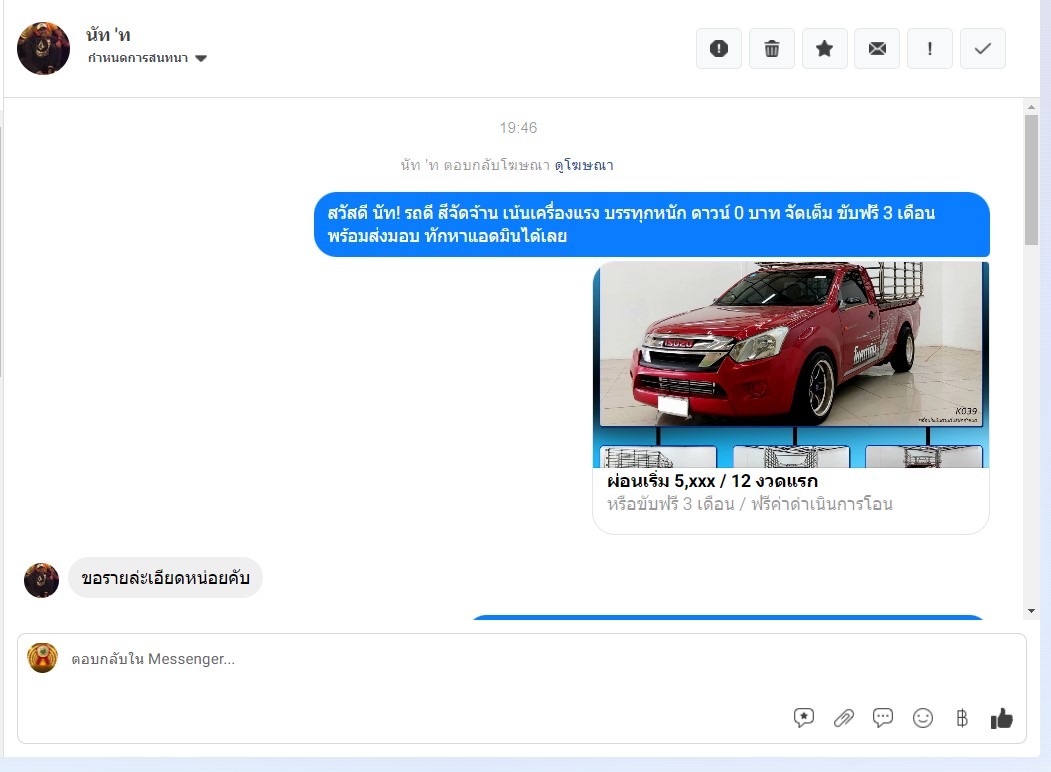Click the baht payment request icon
This screenshot has width=1051, height=772.
[962, 718]
